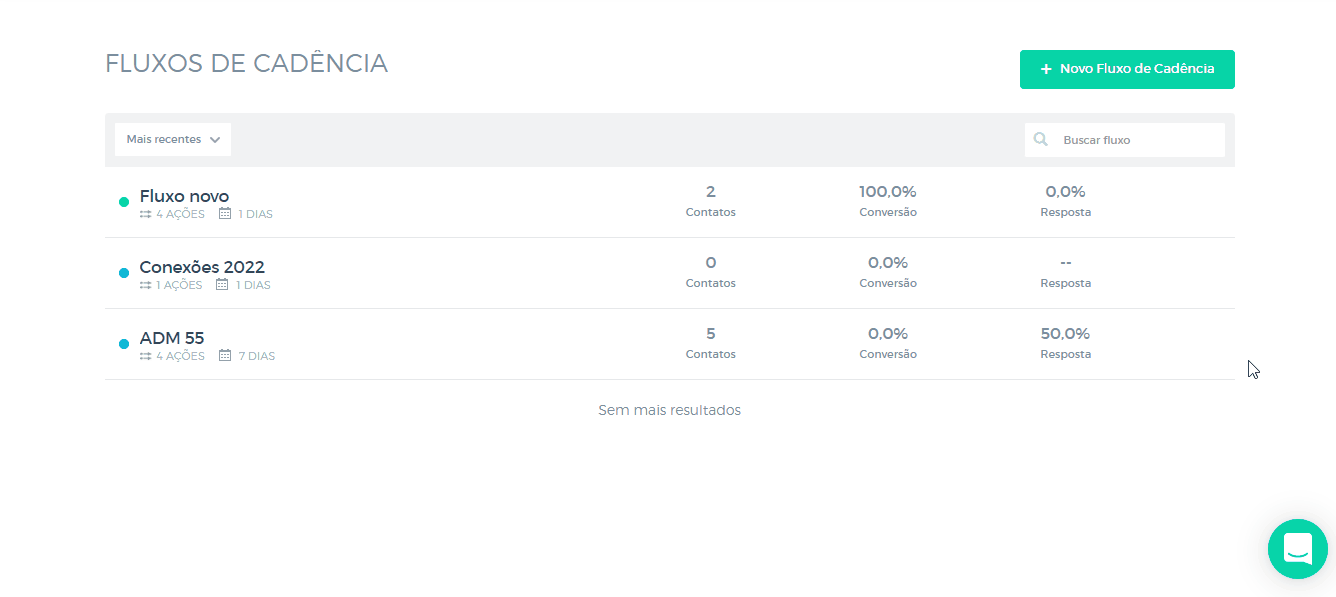Click the calendar icon under ADM 55
The height and width of the screenshot is (597, 1336).
[x=225, y=356]
